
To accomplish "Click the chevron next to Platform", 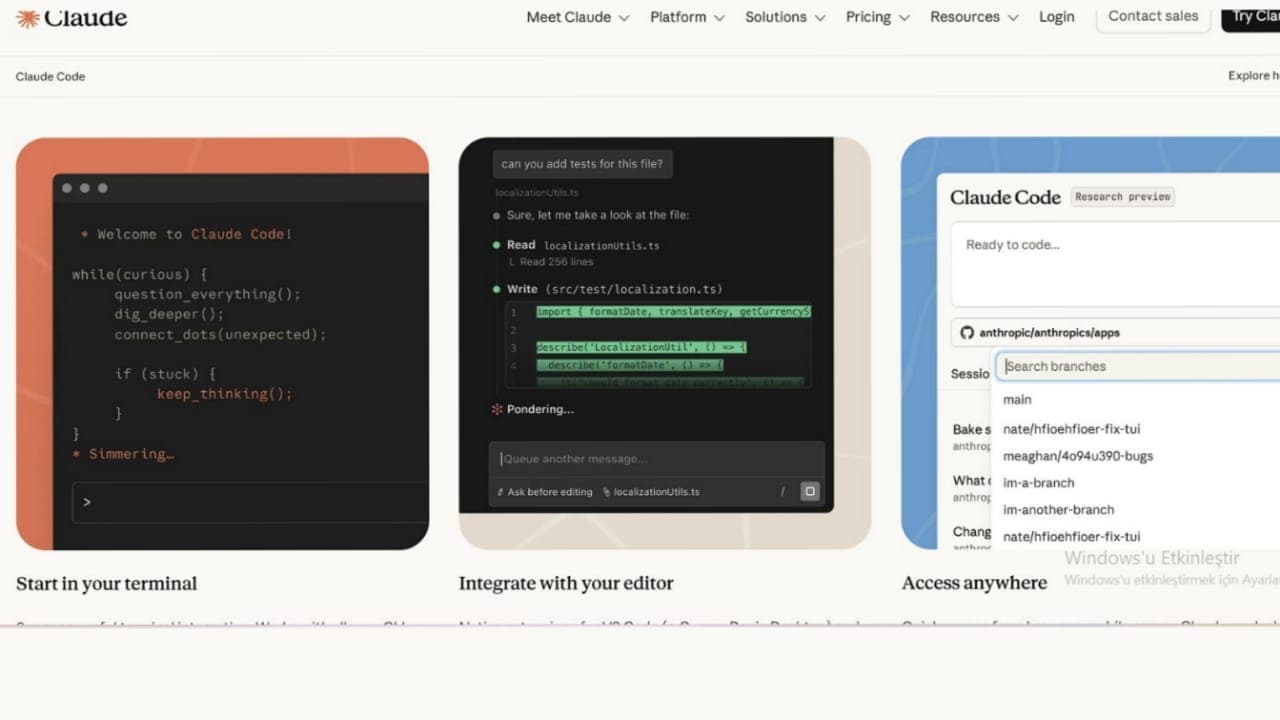I will [720, 18].
